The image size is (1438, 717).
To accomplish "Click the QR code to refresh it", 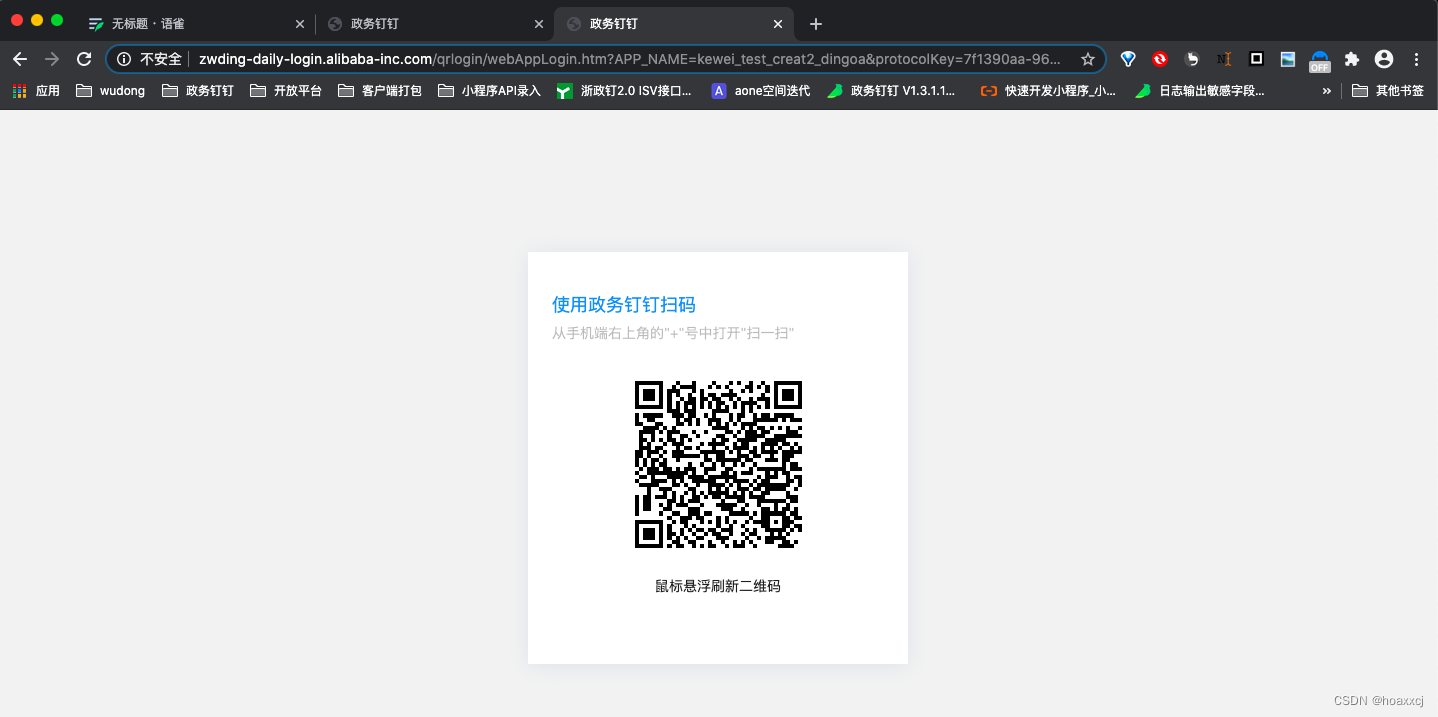I will (718, 464).
